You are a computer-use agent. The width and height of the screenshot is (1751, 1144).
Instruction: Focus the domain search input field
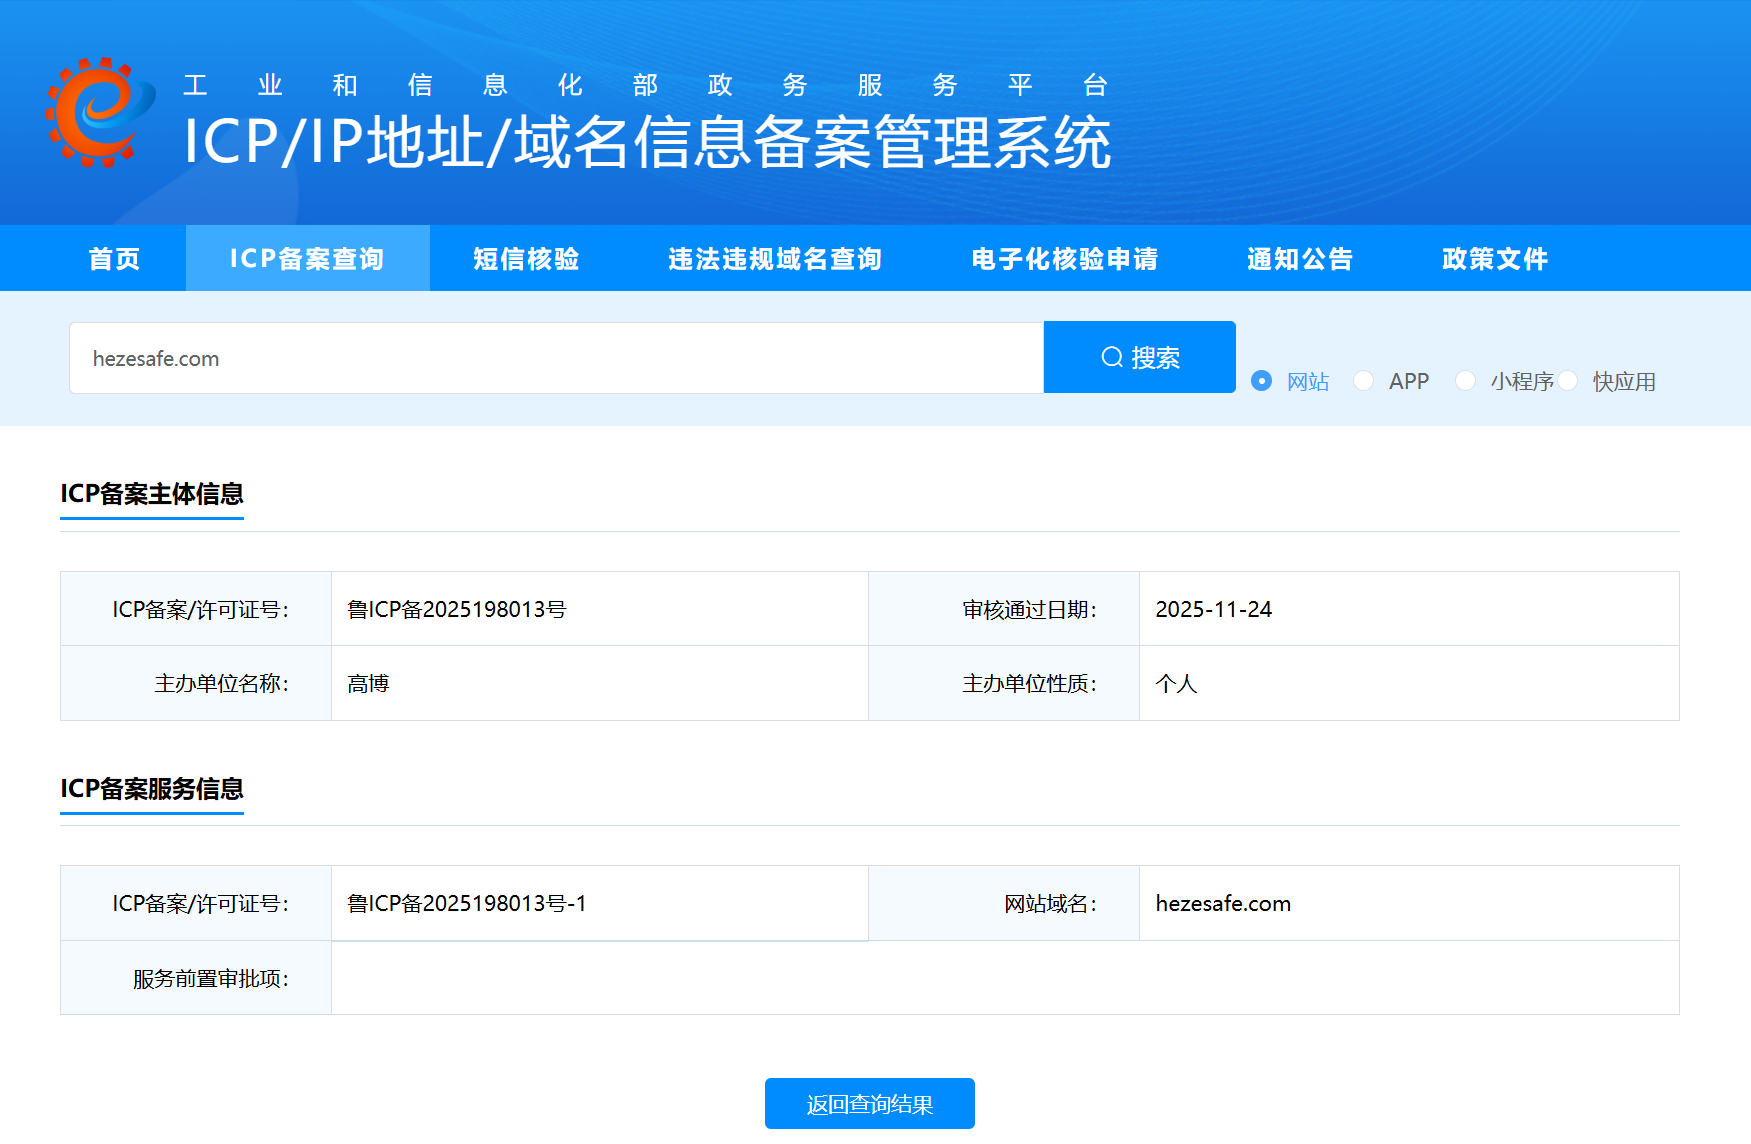pyautogui.click(x=557, y=358)
